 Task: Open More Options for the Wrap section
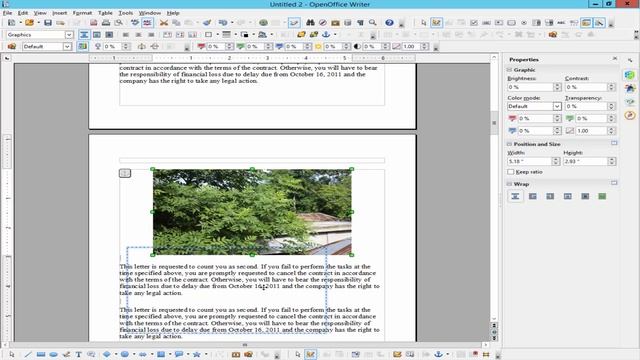pos(614,183)
